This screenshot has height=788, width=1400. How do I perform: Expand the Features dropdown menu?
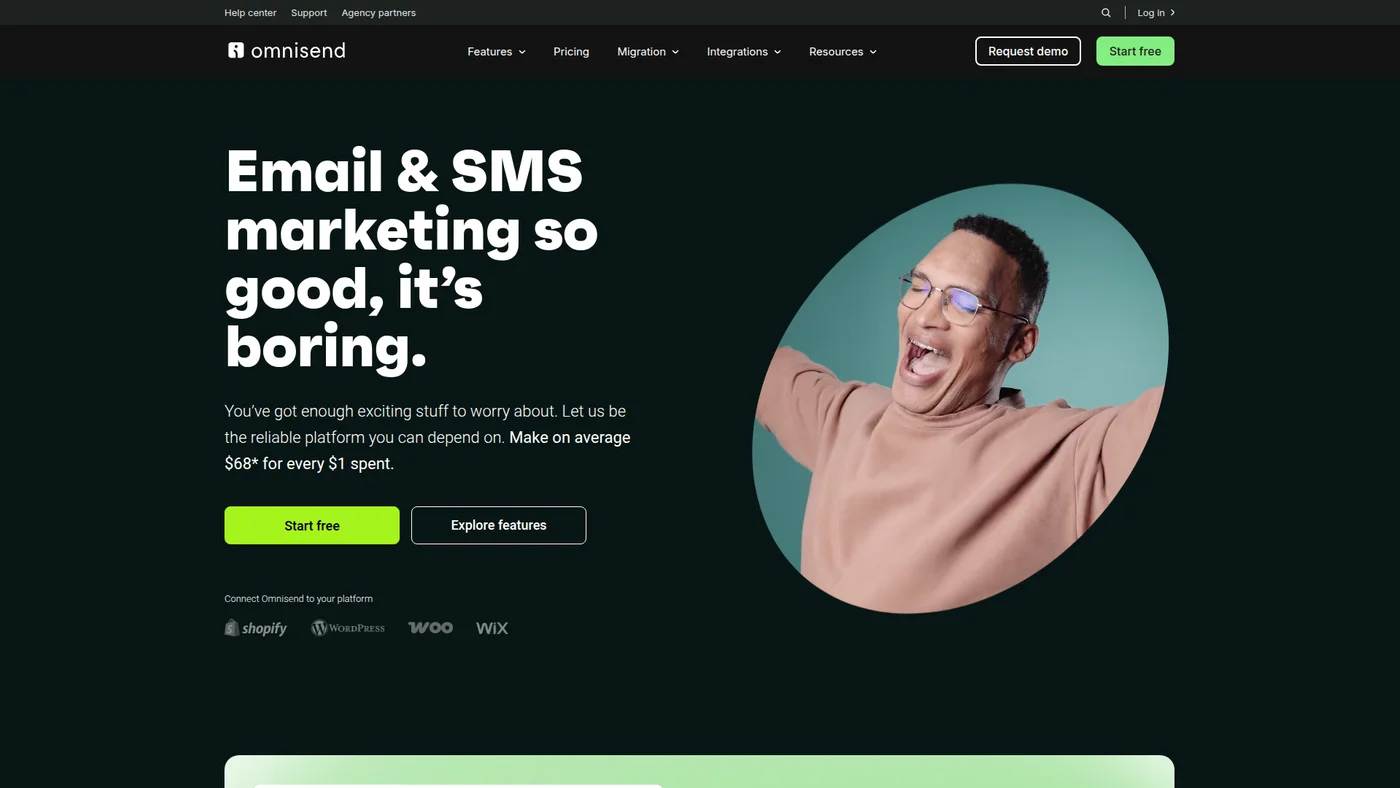pyautogui.click(x=496, y=52)
